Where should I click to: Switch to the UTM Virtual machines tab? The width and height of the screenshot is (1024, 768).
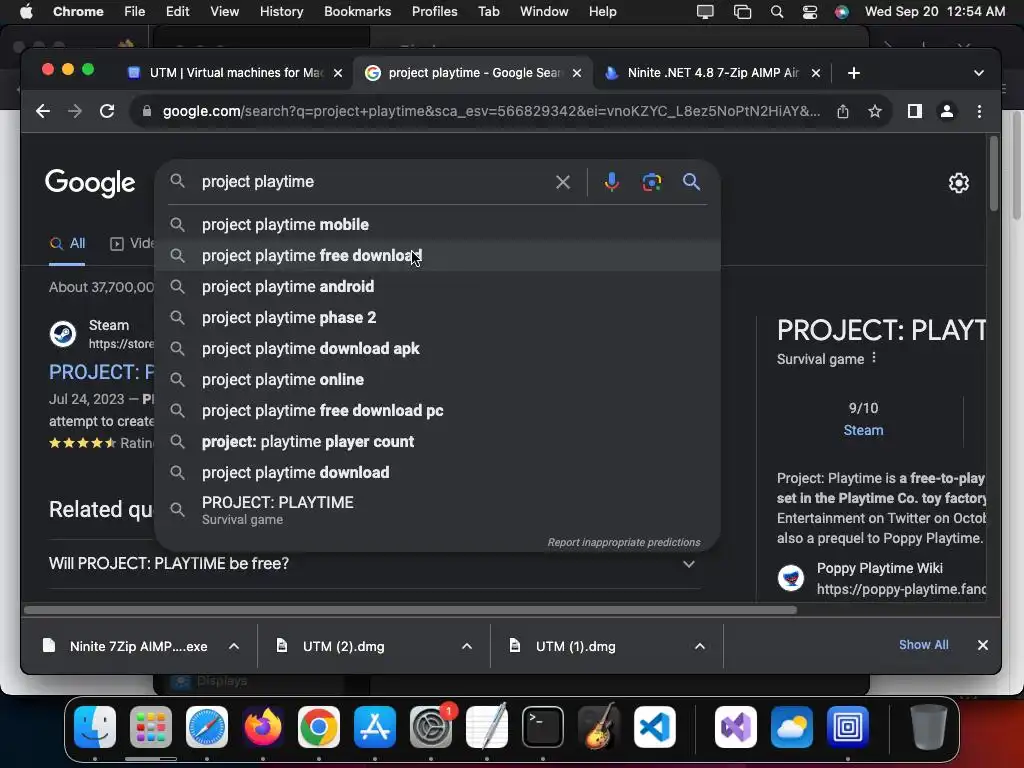[x=235, y=73]
